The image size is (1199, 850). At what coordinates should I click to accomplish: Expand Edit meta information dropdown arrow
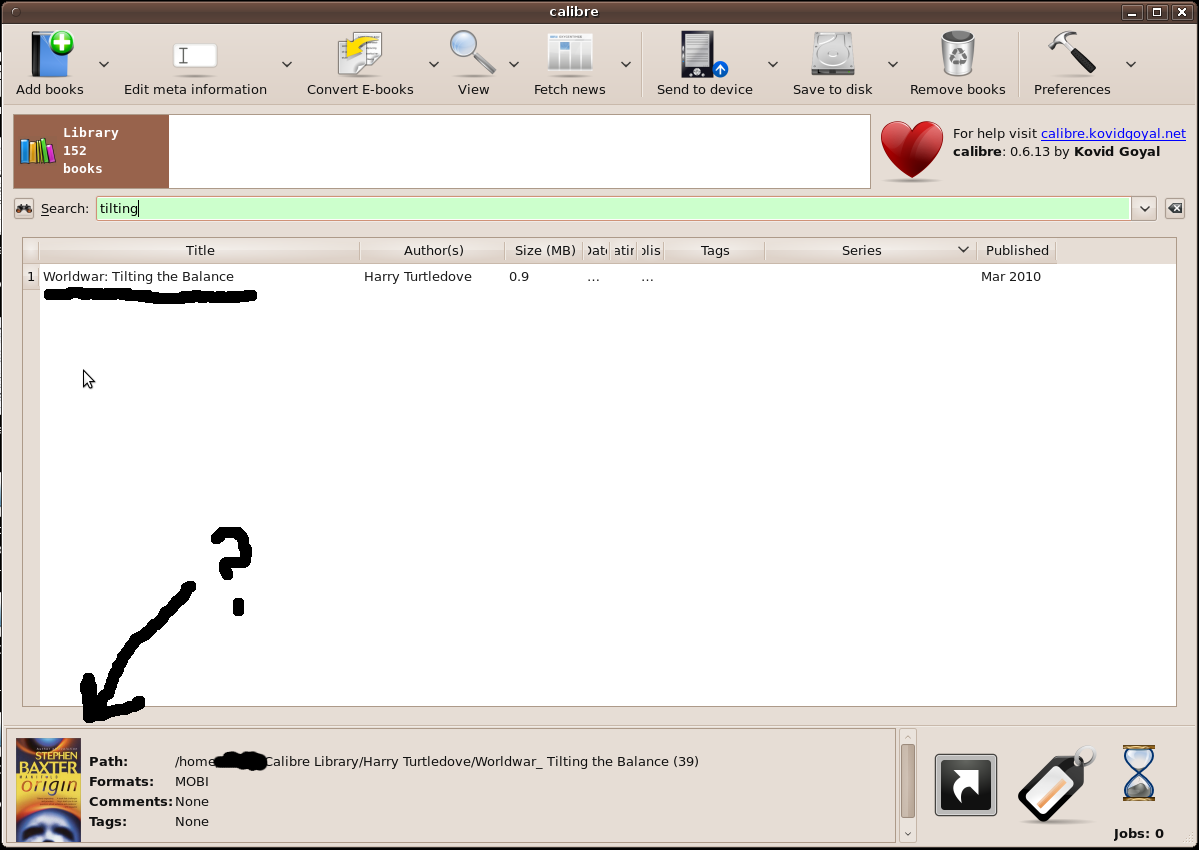(287, 64)
